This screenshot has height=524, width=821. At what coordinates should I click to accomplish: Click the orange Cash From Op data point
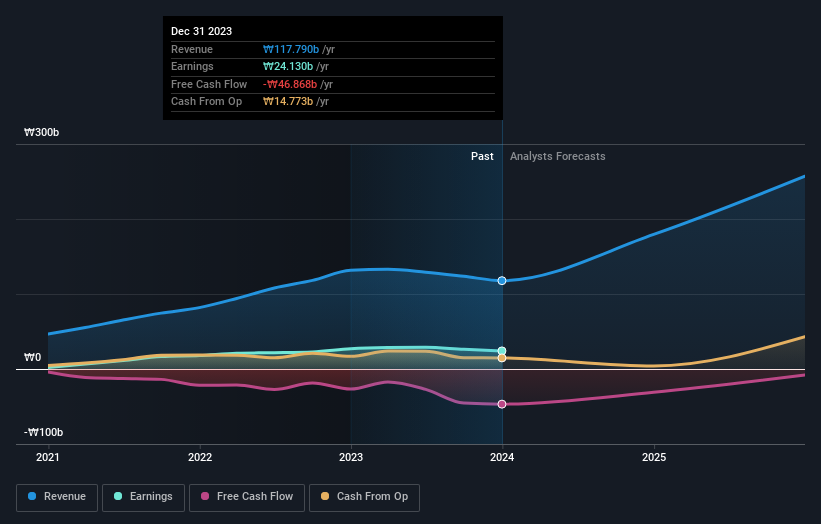(x=502, y=358)
